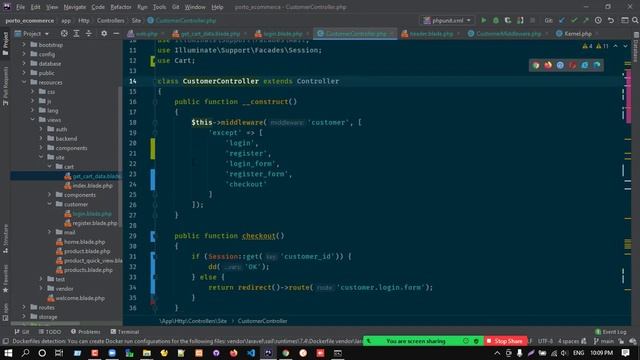Click Stop Share button

(505, 341)
